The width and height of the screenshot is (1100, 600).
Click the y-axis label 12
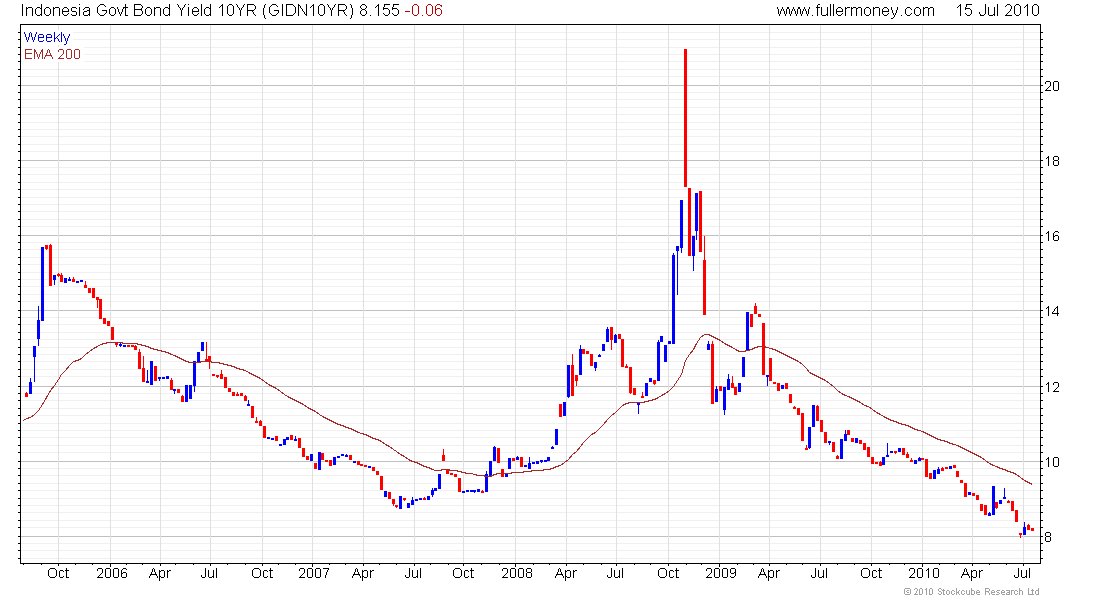[1052, 387]
